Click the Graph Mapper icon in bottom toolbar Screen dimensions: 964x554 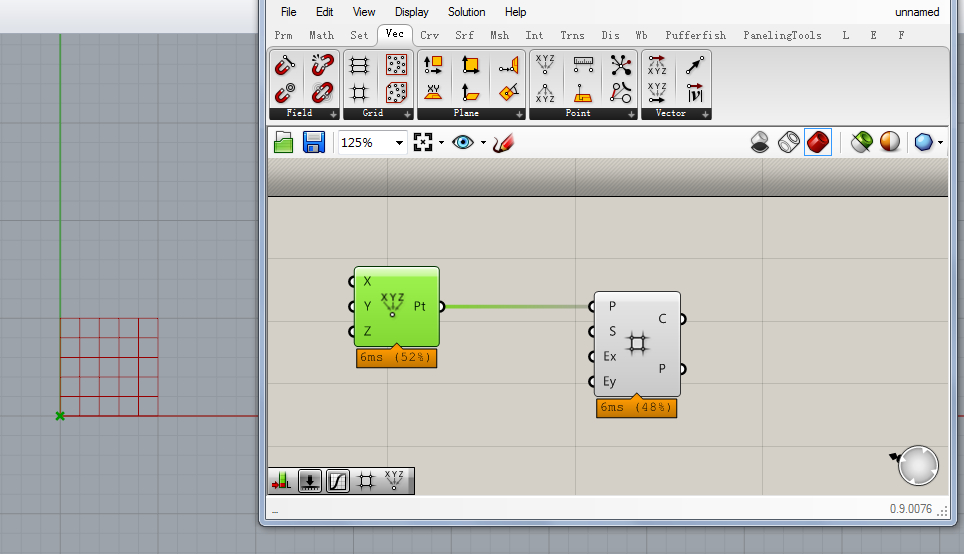pos(338,481)
